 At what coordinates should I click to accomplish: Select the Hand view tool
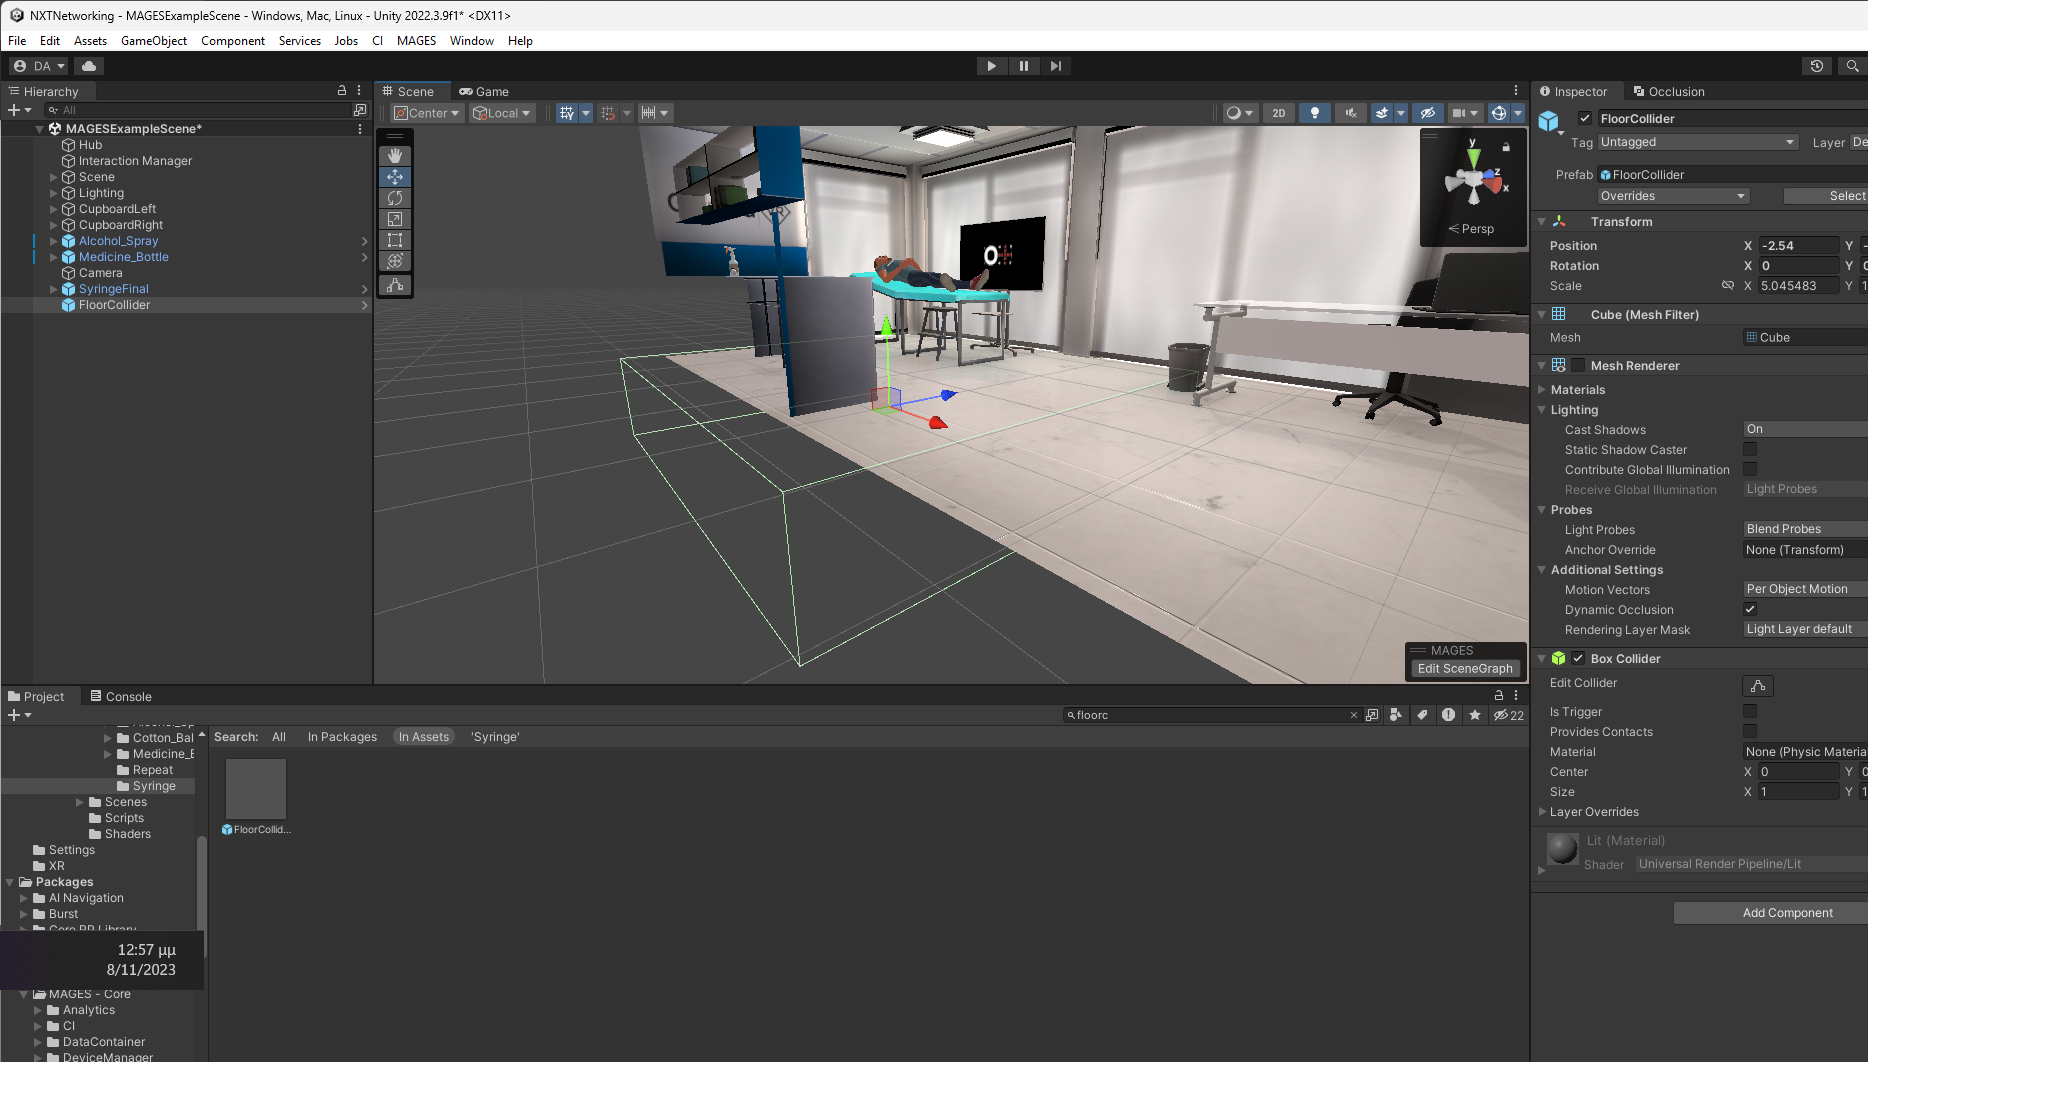tap(395, 156)
